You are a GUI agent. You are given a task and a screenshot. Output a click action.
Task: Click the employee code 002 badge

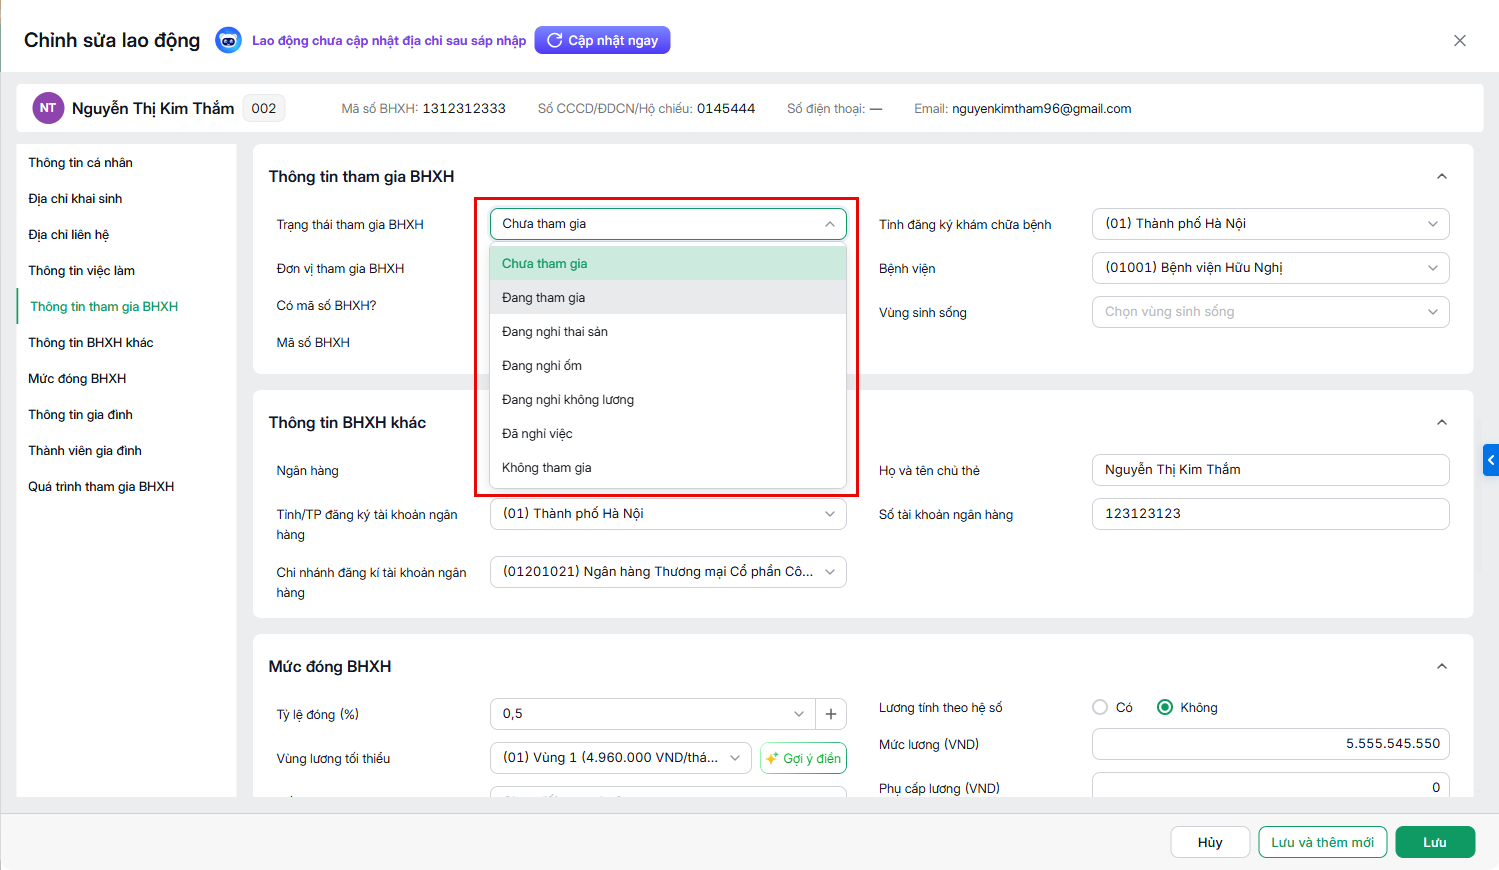[264, 108]
